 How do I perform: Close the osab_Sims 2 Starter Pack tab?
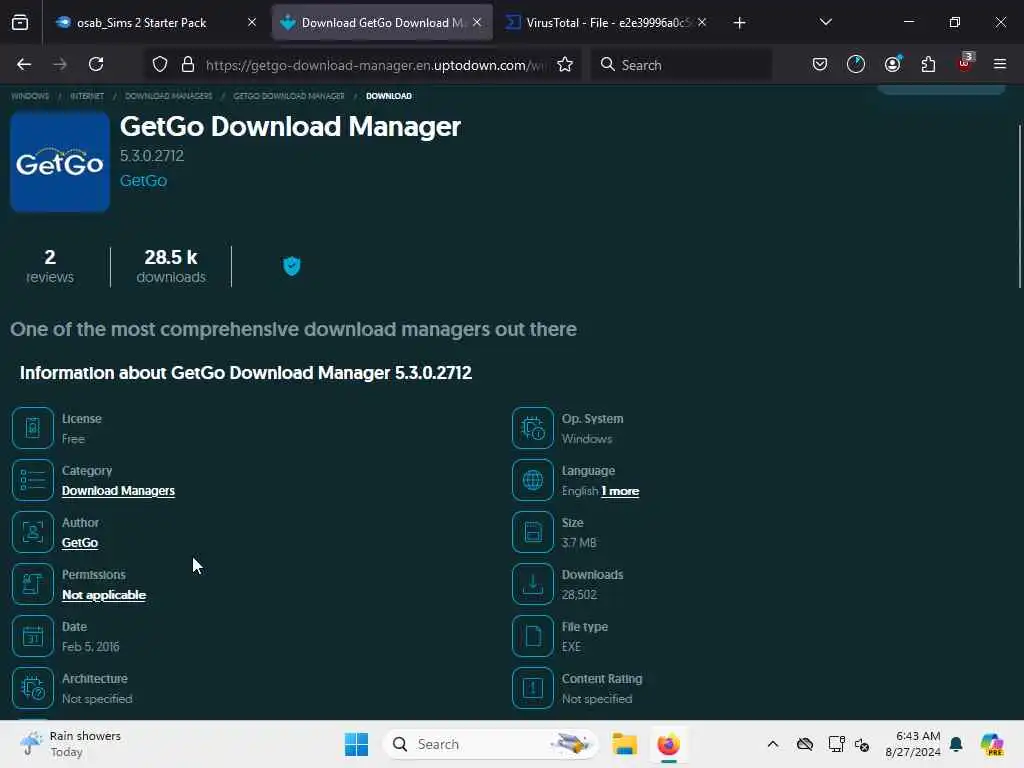(x=252, y=22)
